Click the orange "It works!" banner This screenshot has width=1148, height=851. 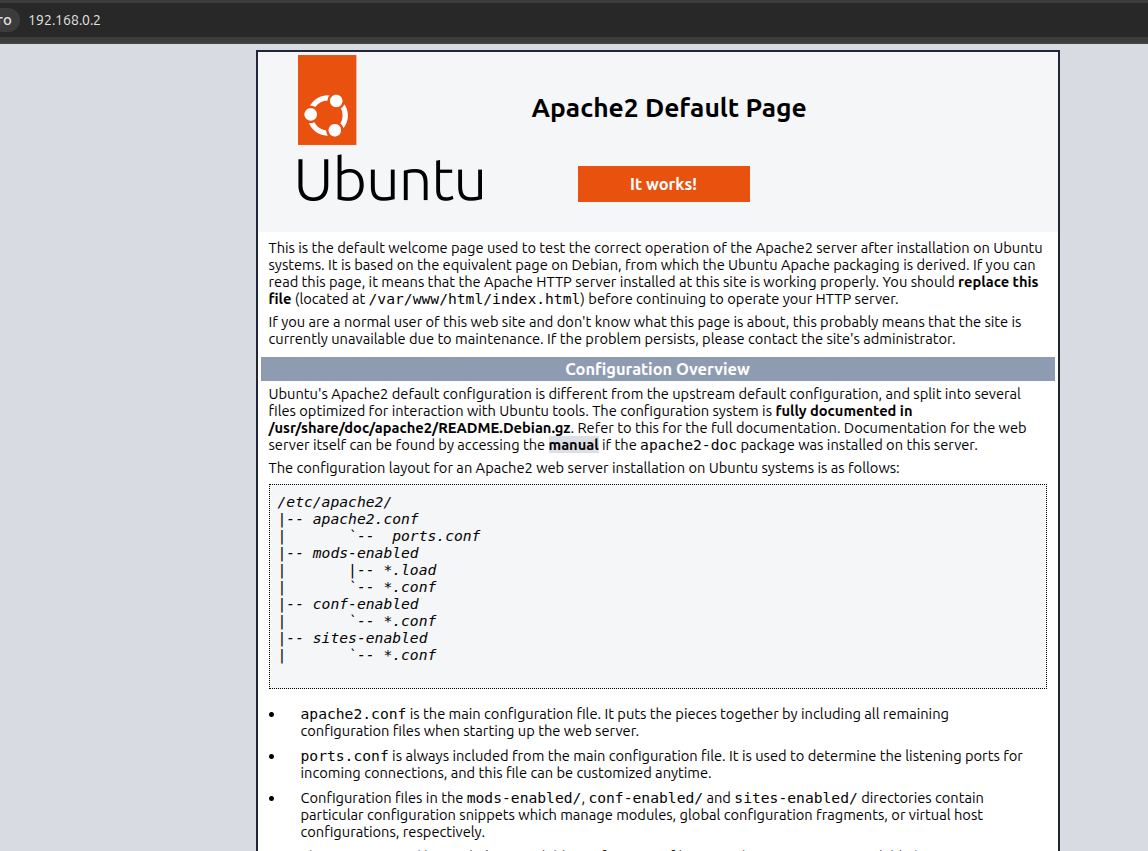[663, 184]
